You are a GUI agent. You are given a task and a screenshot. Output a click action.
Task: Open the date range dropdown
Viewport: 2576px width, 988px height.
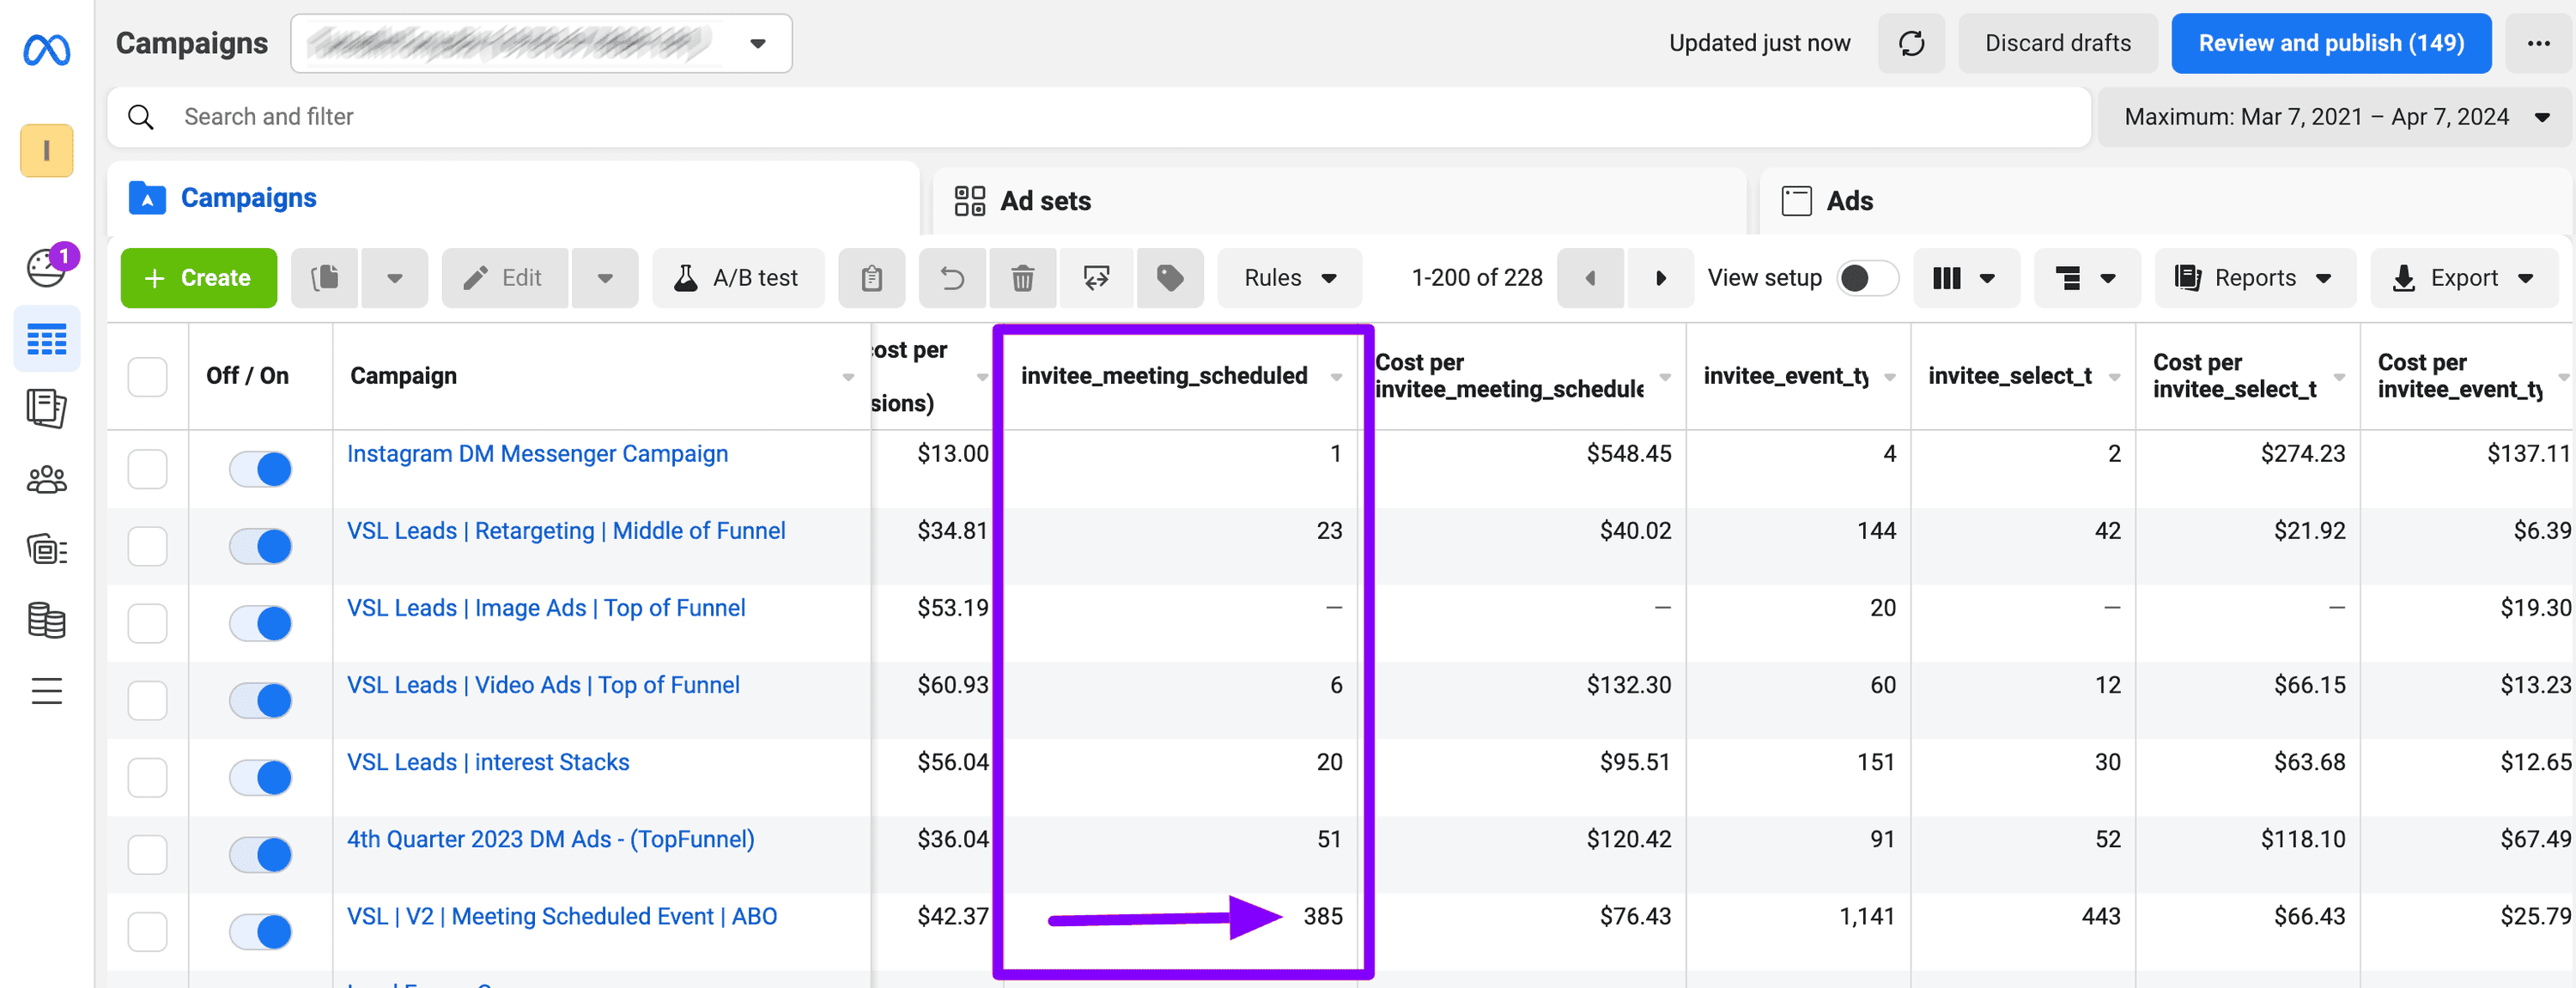2334,117
